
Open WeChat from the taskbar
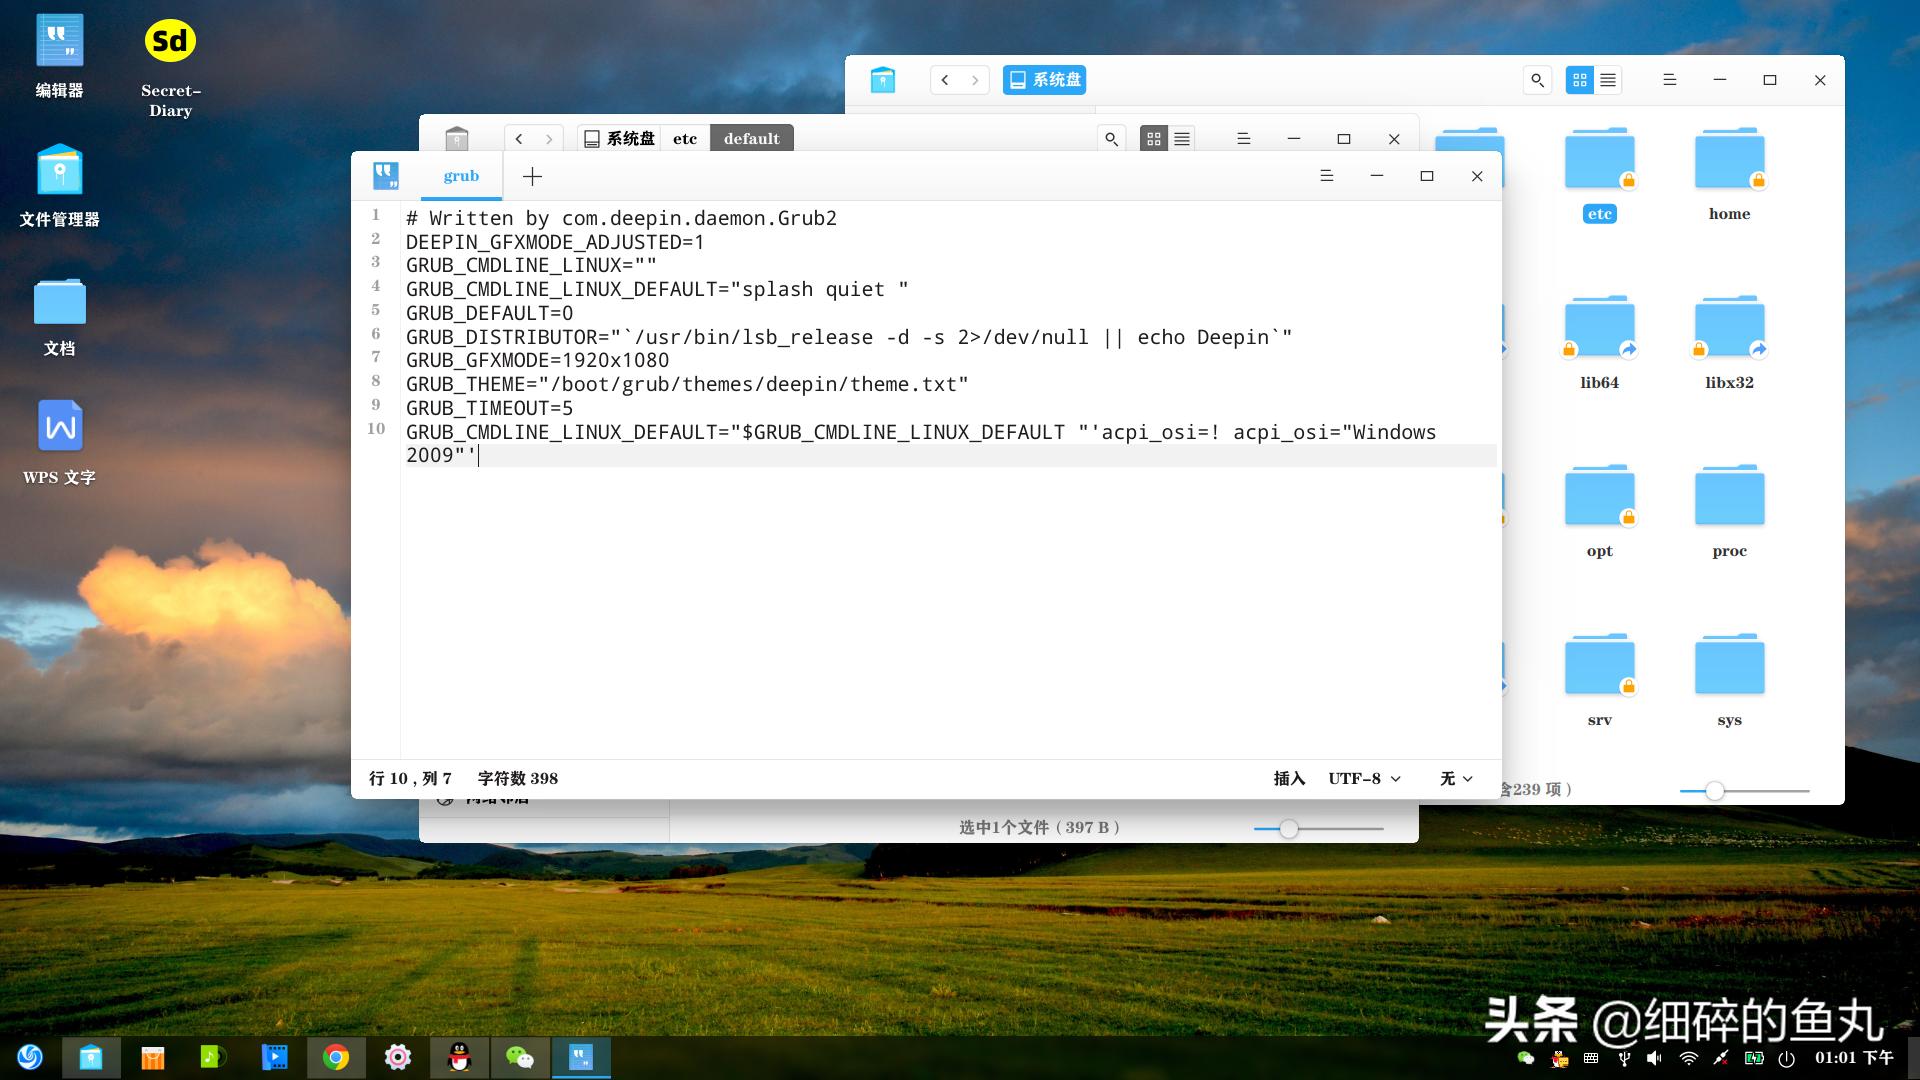tap(519, 1057)
